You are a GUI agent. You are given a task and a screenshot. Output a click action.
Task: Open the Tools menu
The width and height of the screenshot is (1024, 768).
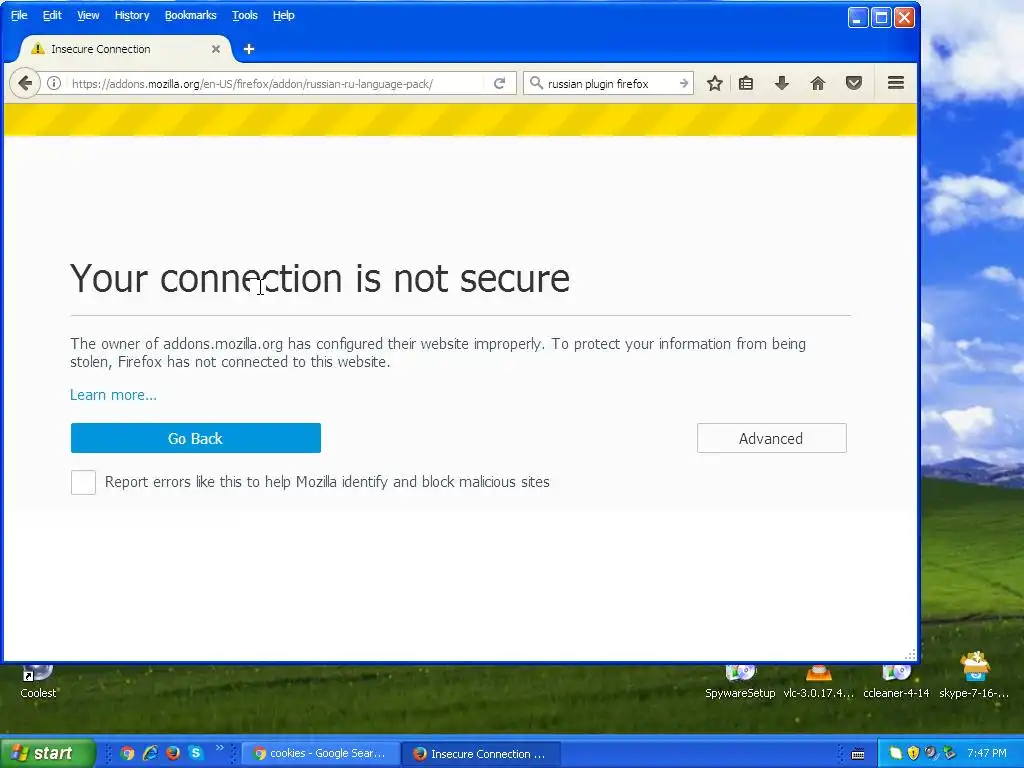tap(245, 15)
